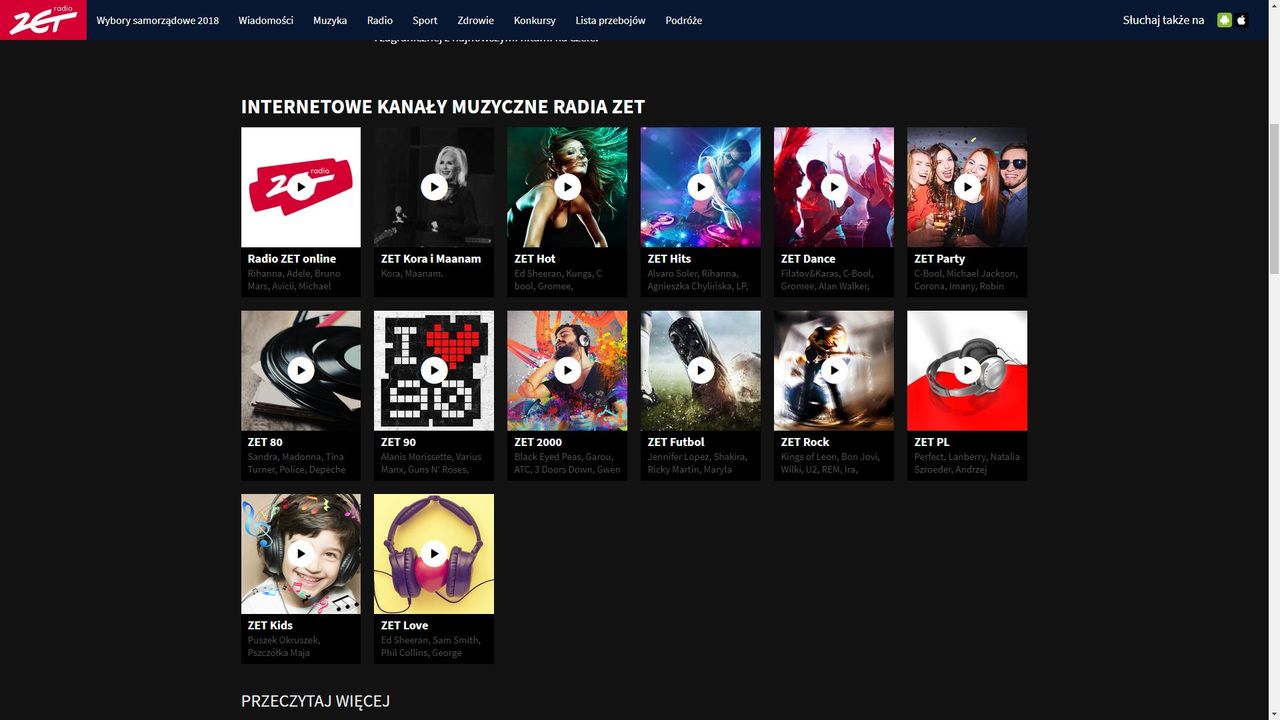Click the Radio ZET logo
This screenshot has width=1280, height=720.
pyautogui.click(x=43, y=20)
